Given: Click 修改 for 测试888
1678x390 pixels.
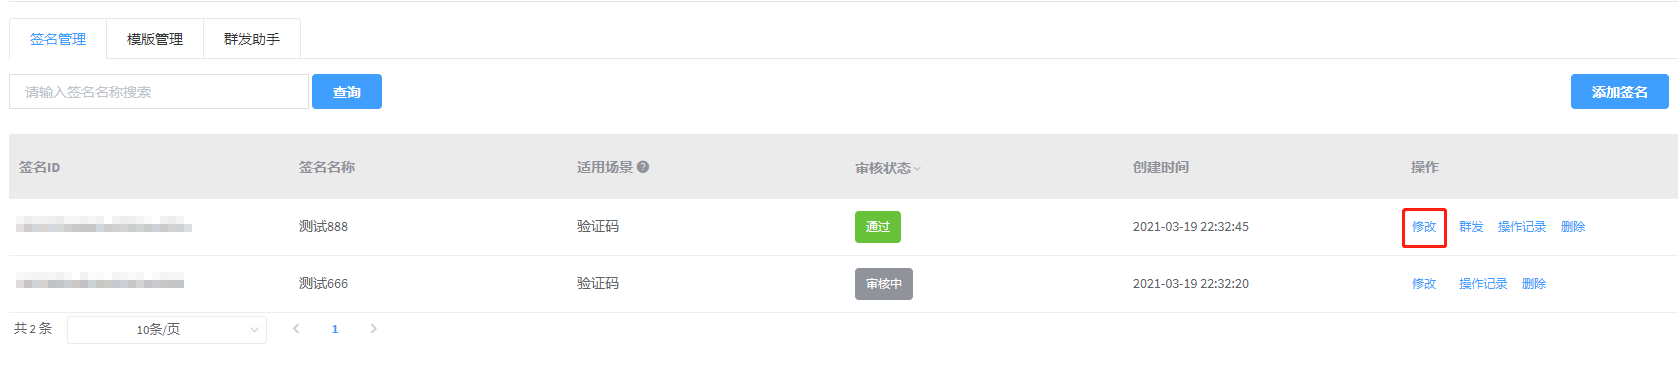Looking at the screenshot, I should point(1424,227).
